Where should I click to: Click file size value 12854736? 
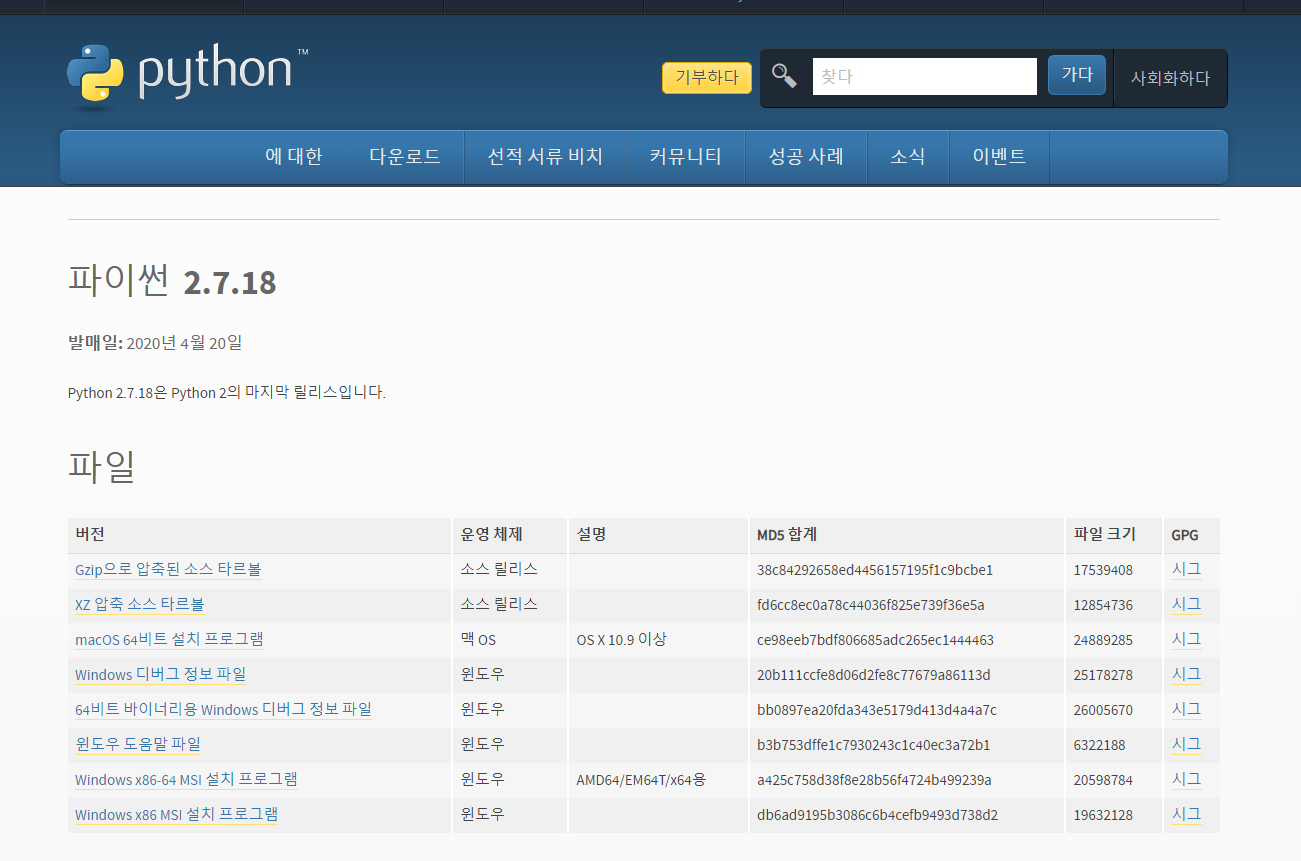tap(1103, 606)
